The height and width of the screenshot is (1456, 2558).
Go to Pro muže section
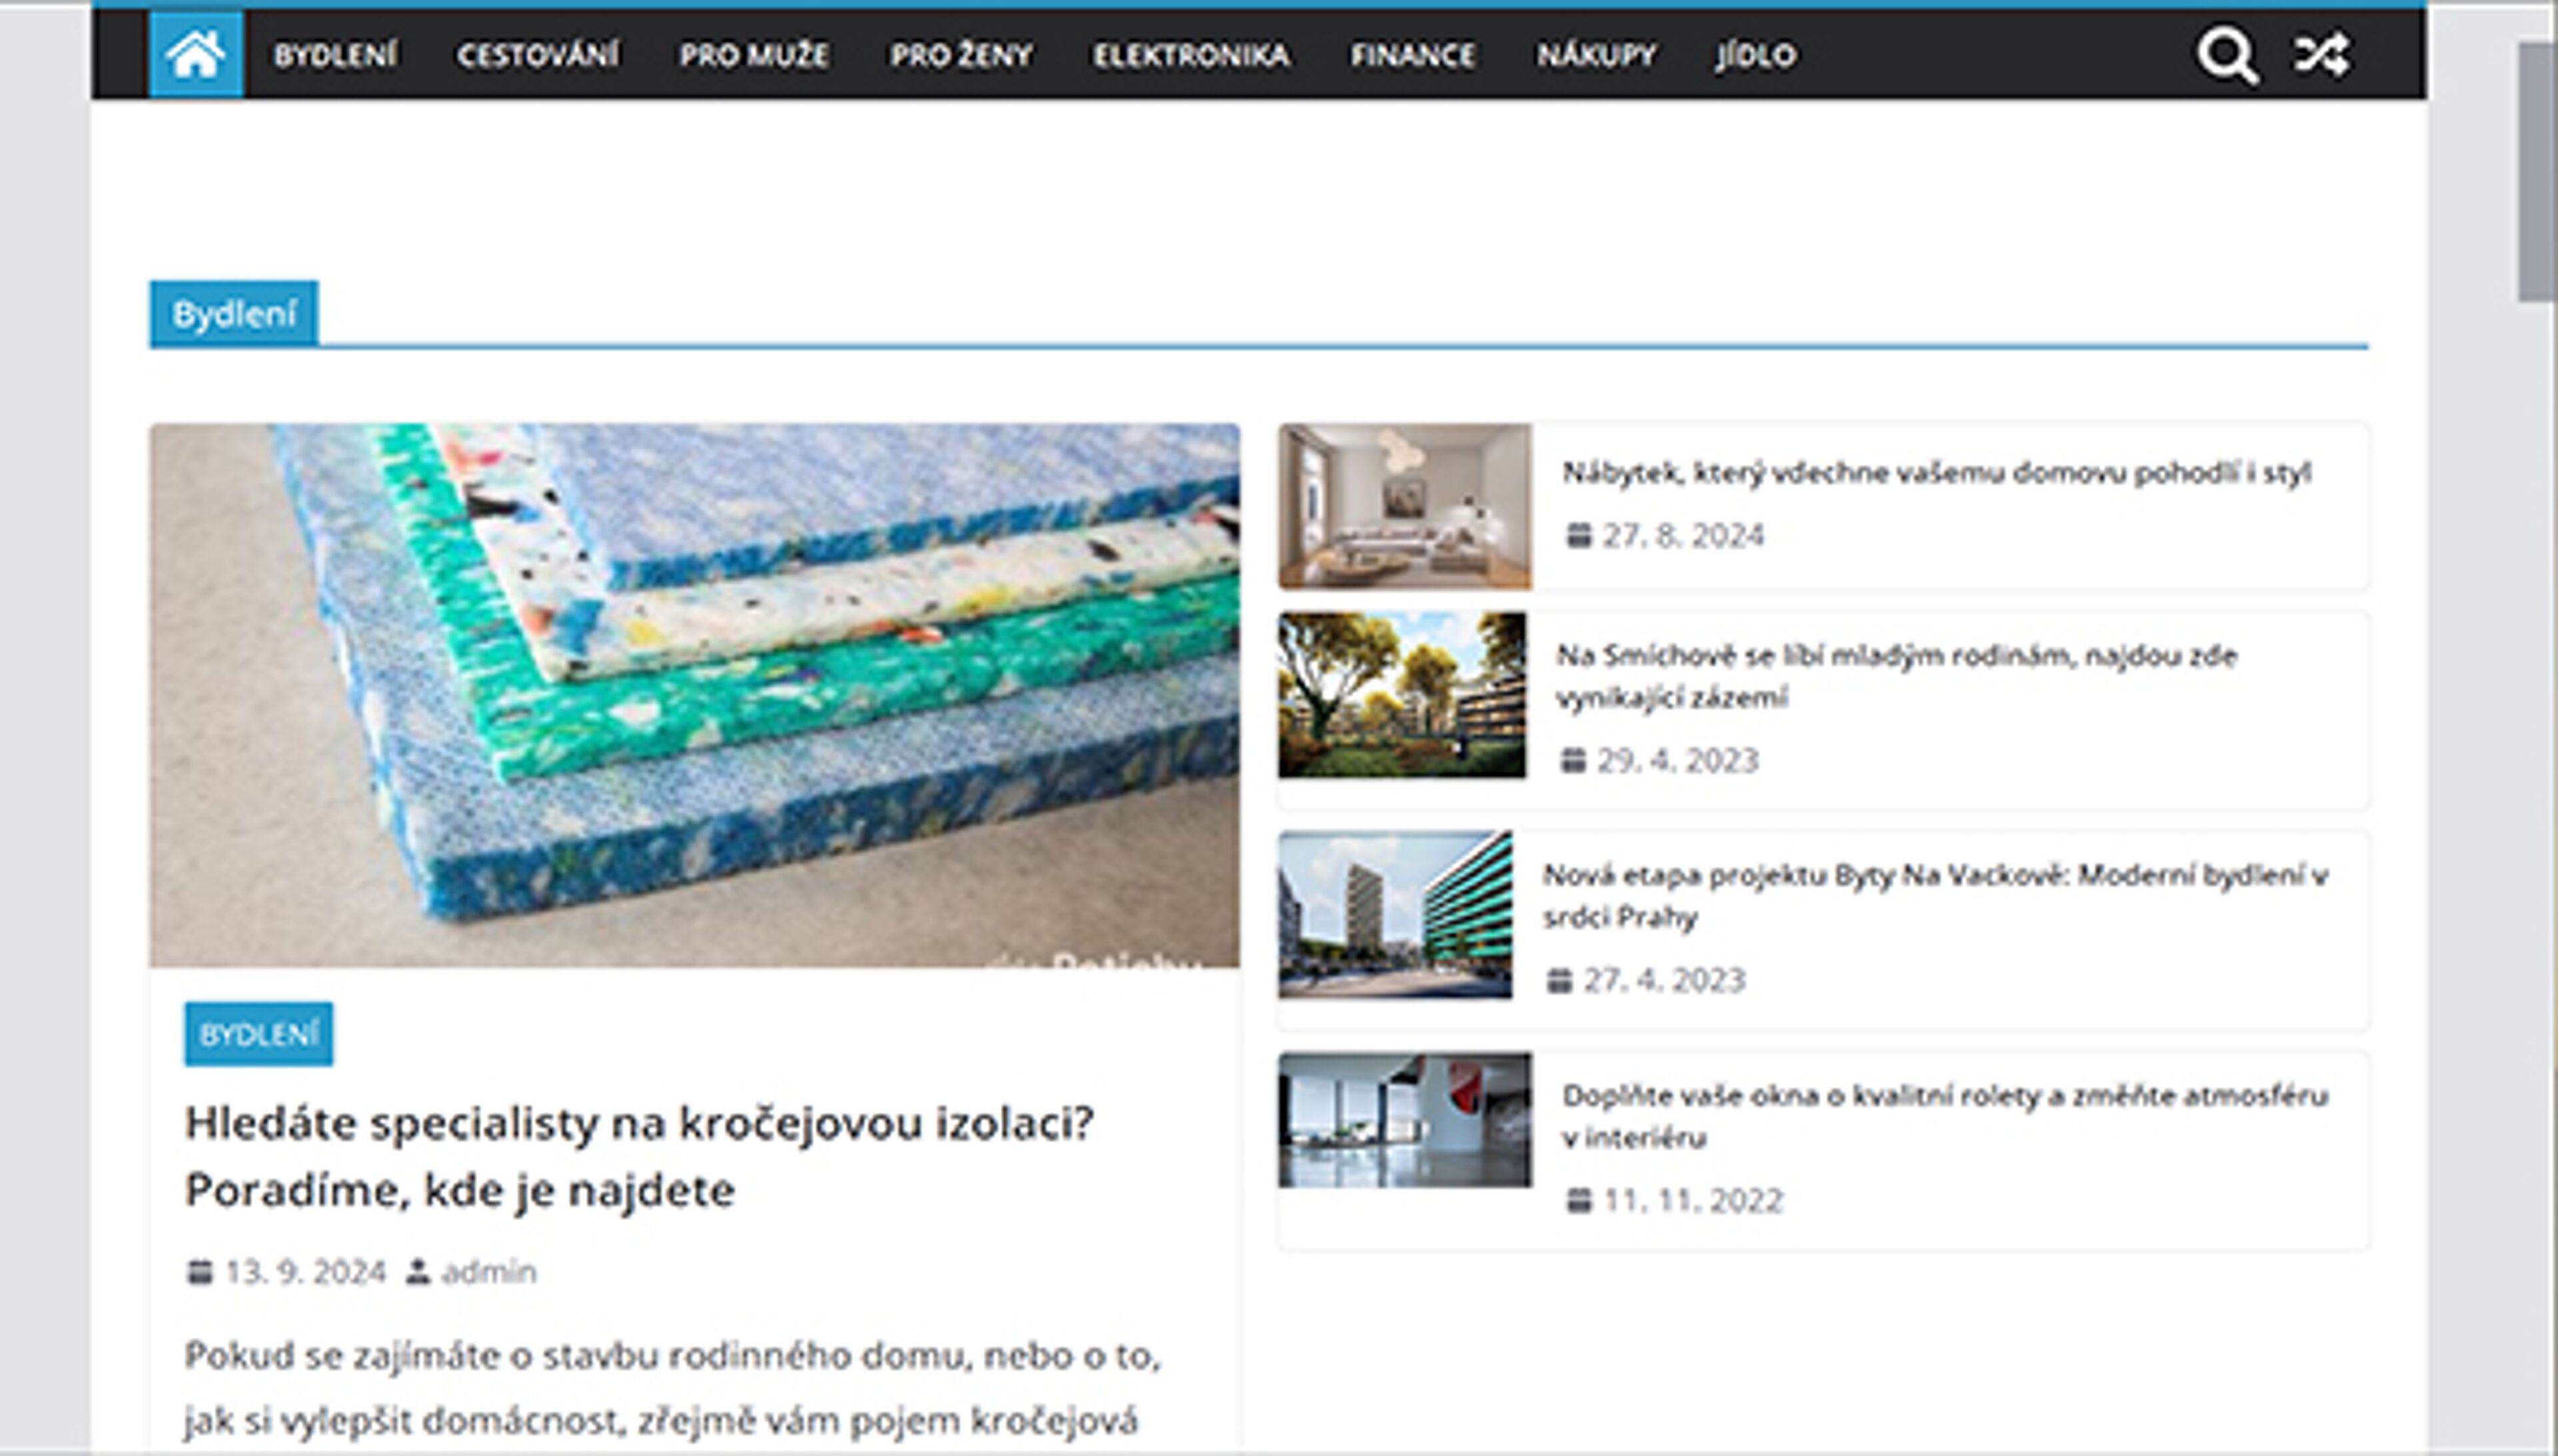754,55
